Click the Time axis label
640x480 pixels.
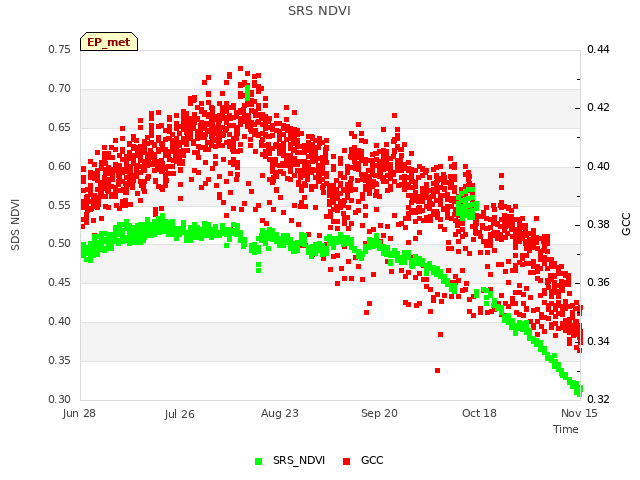566,429
